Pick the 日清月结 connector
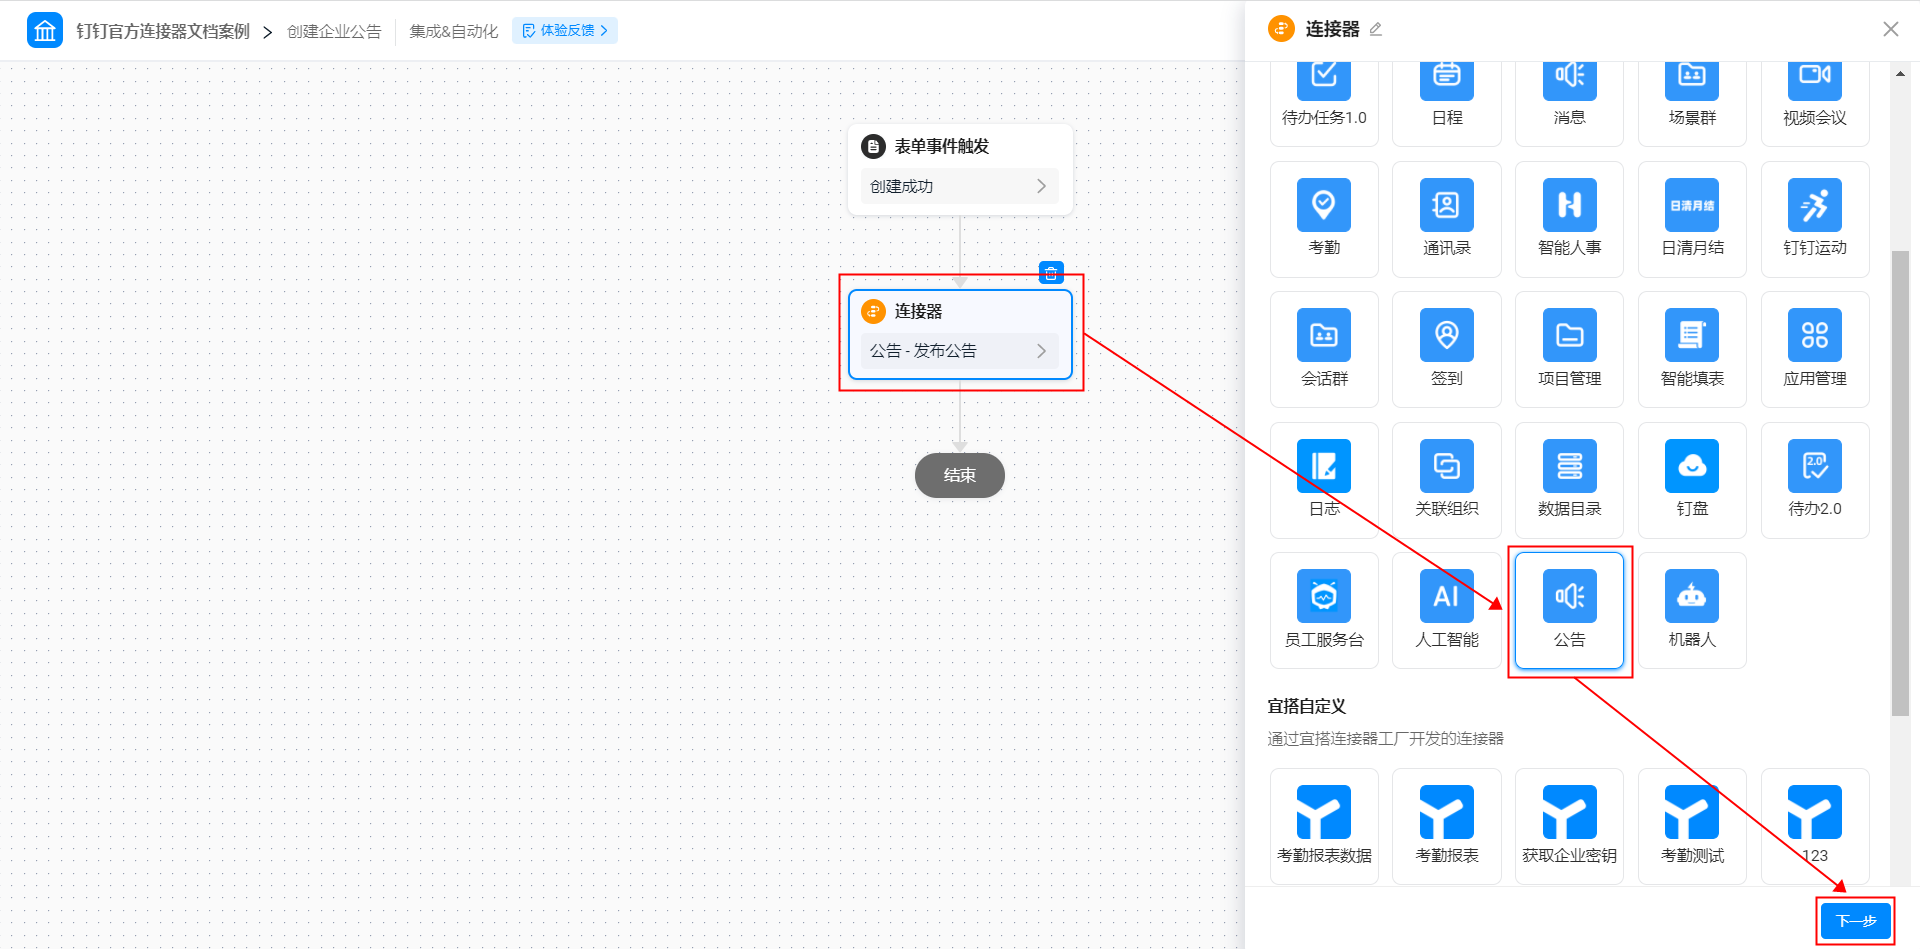 point(1692,219)
